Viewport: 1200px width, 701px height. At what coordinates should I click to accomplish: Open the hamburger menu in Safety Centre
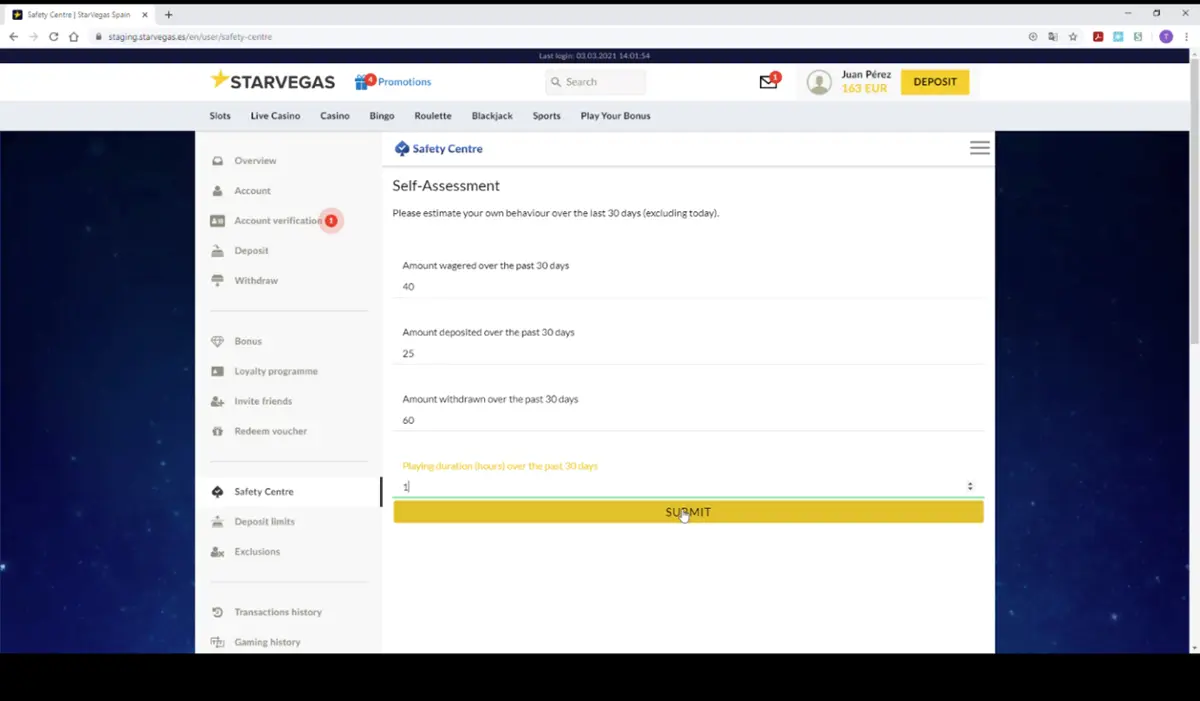[980, 148]
